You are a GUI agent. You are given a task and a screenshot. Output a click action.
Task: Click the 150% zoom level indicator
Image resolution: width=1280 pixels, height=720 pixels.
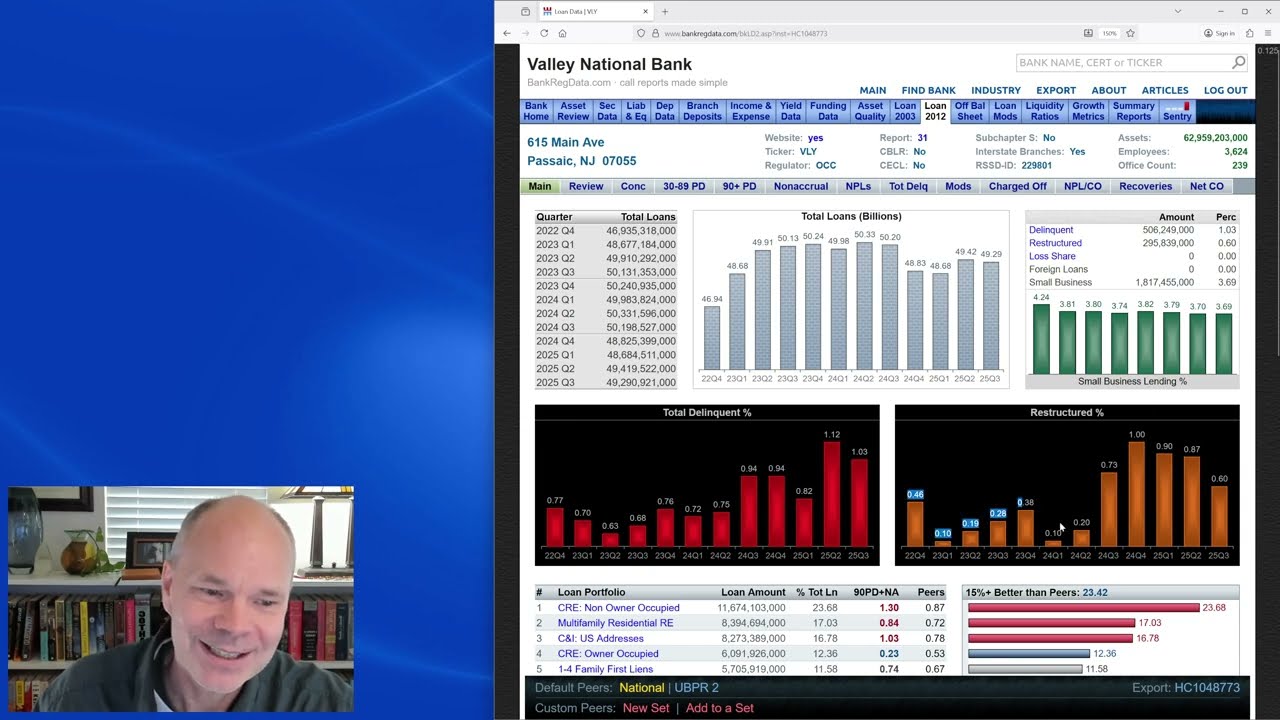click(x=1109, y=33)
